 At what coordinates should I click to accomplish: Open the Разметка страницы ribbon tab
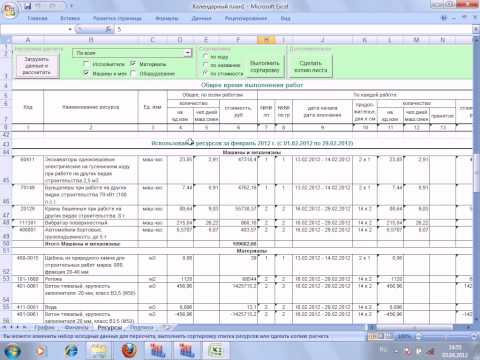pyautogui.click(x=117, y=18)
